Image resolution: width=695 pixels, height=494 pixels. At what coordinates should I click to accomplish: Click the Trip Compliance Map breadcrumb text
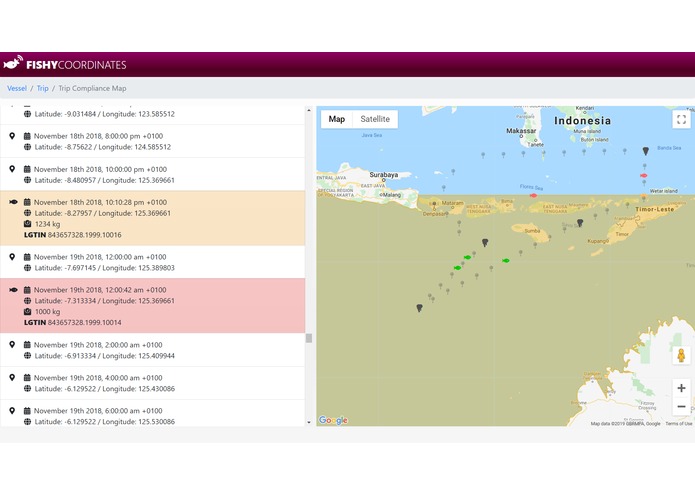click(92, 88)
